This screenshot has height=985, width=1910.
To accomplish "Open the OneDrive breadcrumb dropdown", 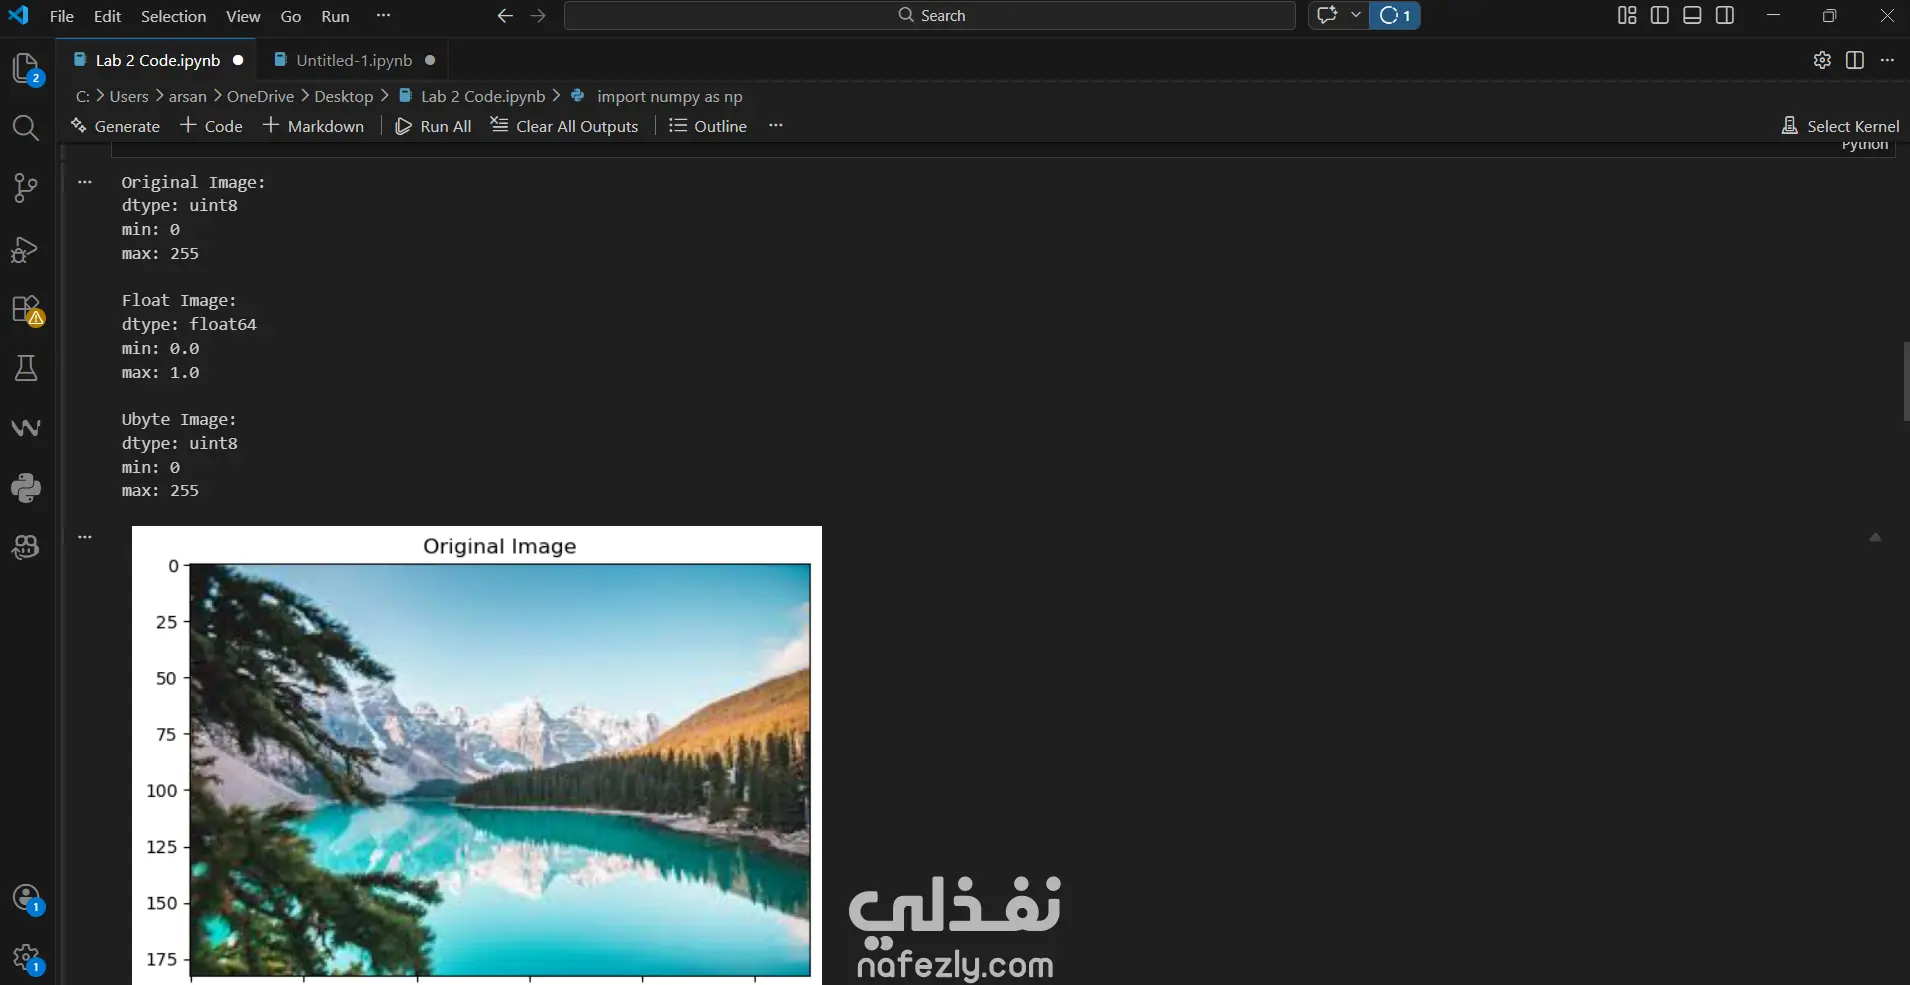I will pos(260,96).
